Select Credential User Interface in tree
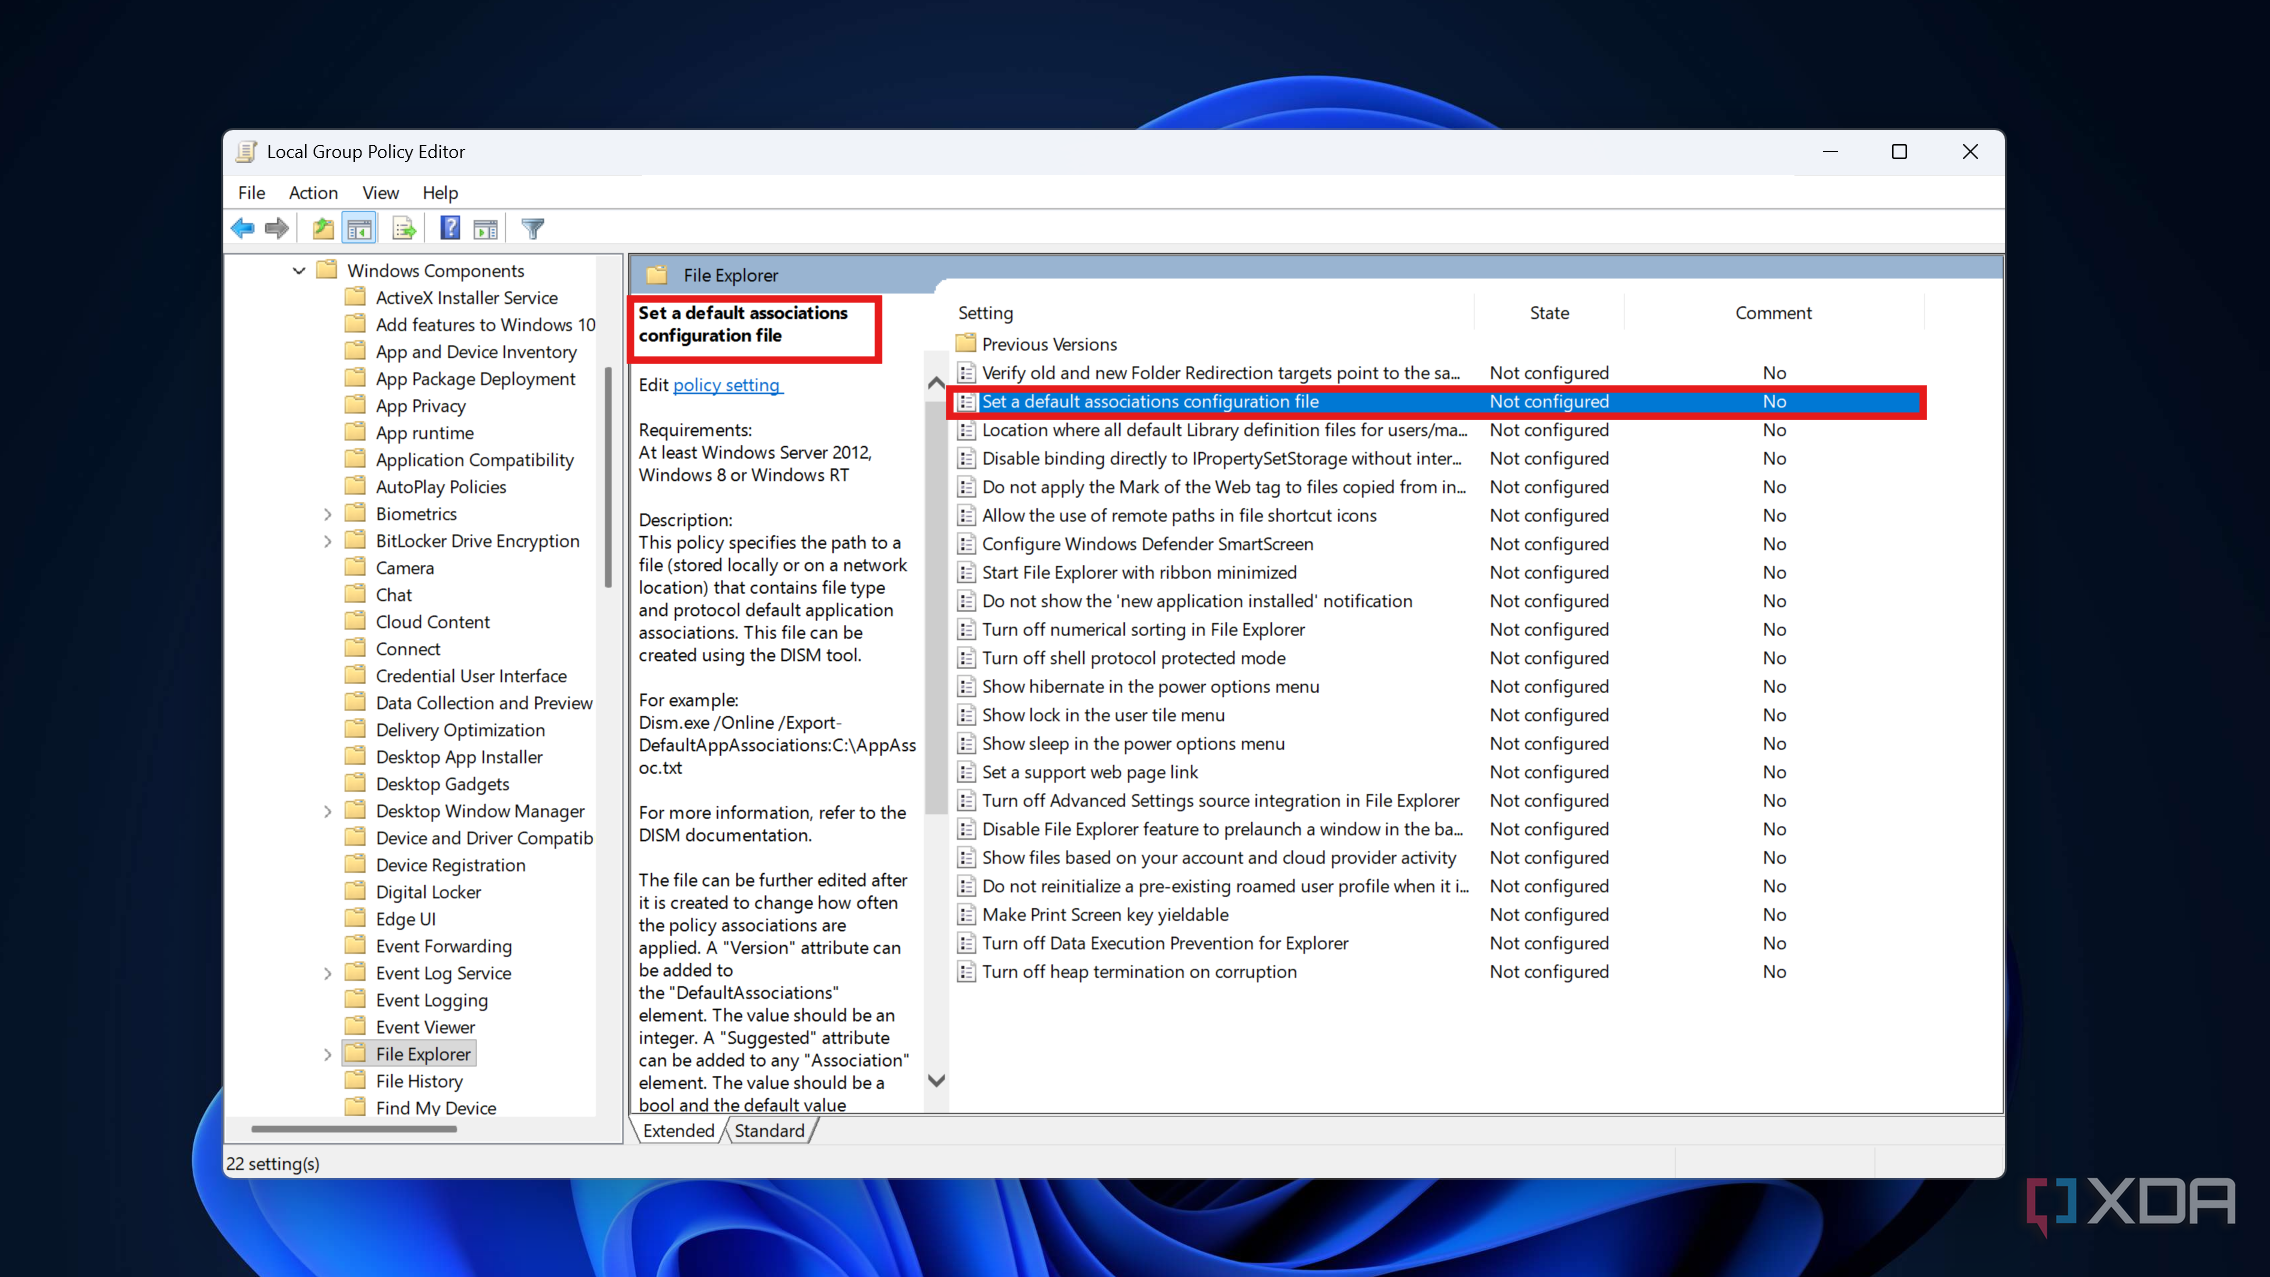 (471, 676)
